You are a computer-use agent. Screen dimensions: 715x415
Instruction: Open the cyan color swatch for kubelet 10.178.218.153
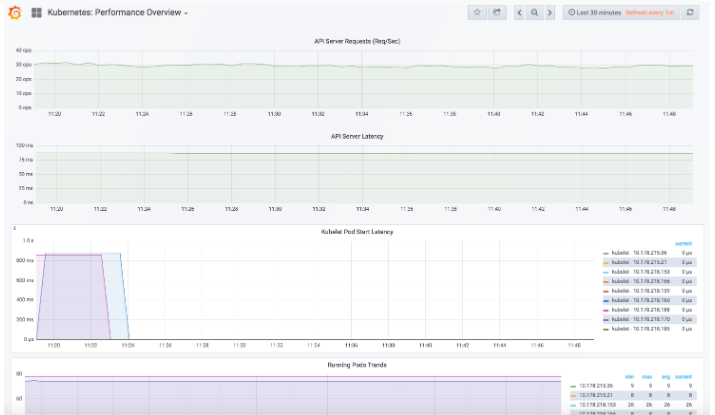click(606, 272)
